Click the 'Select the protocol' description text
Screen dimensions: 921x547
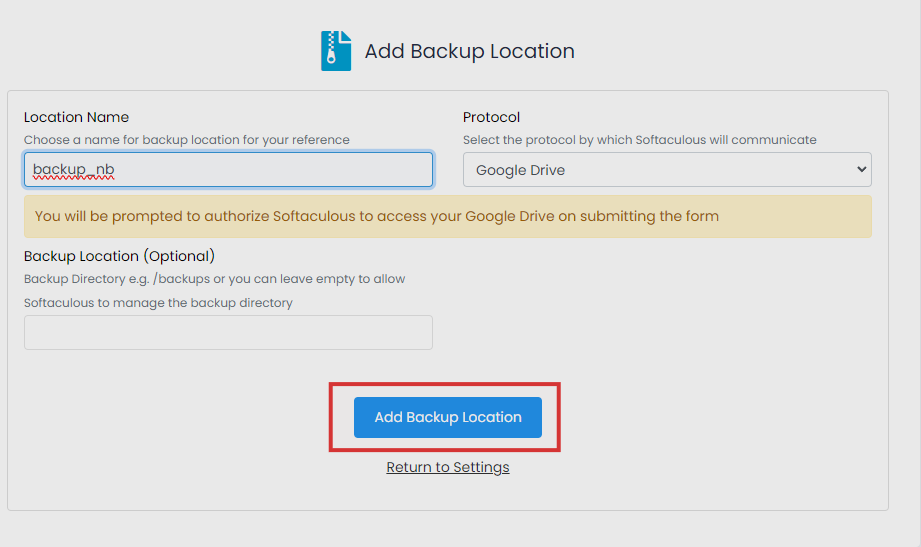tap(640, 140)
